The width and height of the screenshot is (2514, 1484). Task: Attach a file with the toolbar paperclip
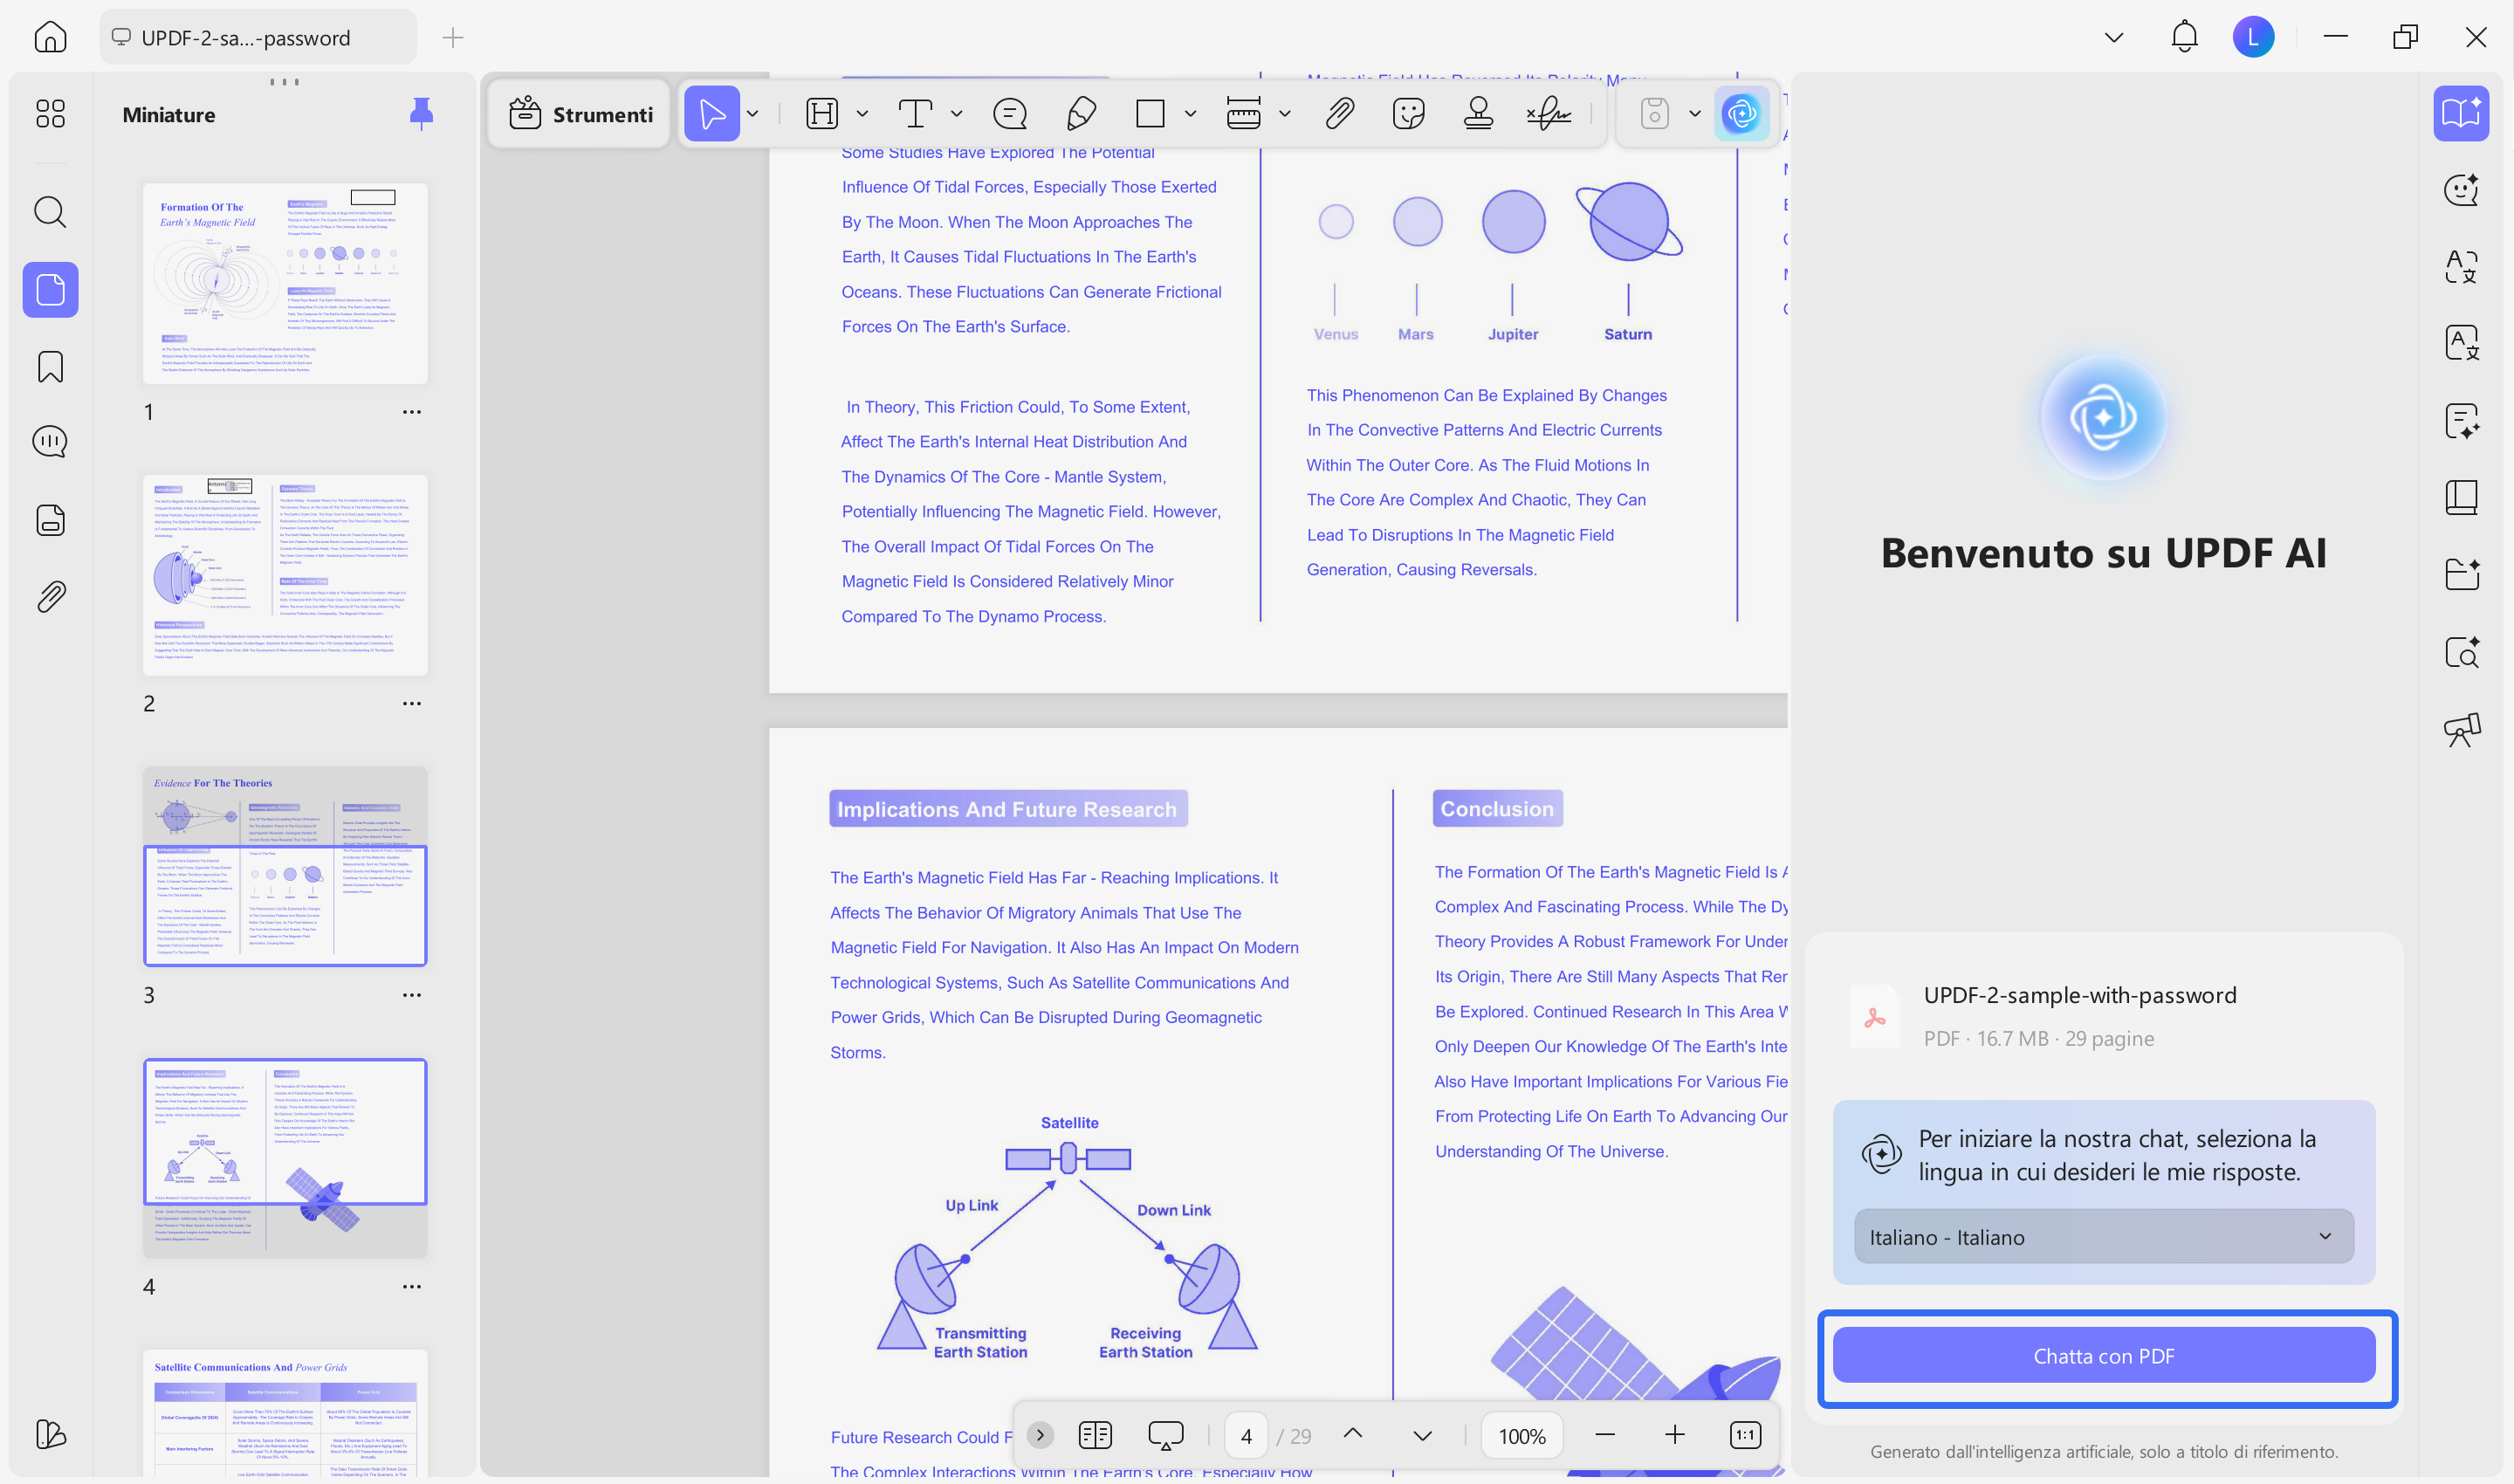pyautogui.click(x=1339, y=114)
